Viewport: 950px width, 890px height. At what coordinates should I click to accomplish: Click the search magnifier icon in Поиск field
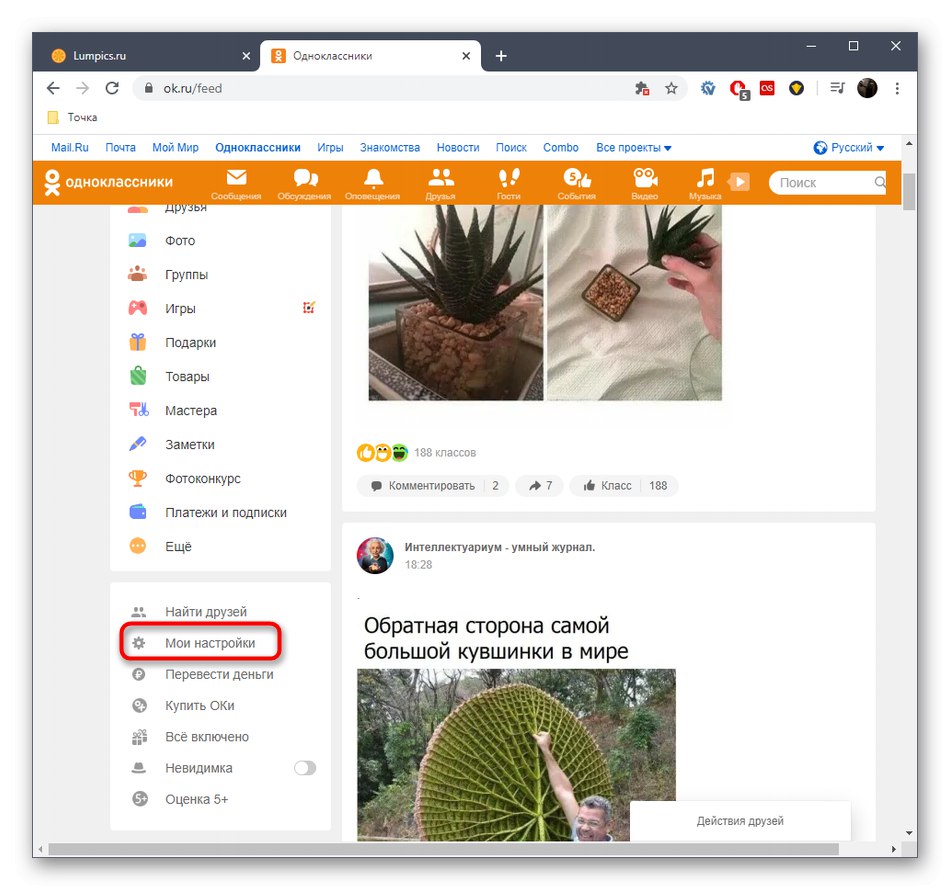(880, 182)
